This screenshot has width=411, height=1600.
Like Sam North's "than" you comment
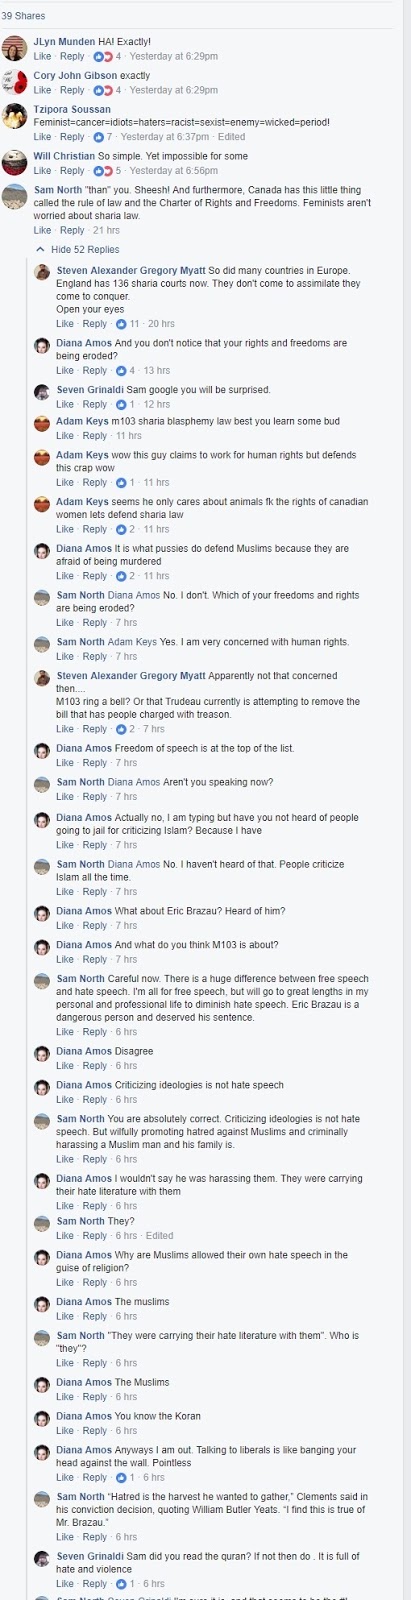click(x=42, y=231)
